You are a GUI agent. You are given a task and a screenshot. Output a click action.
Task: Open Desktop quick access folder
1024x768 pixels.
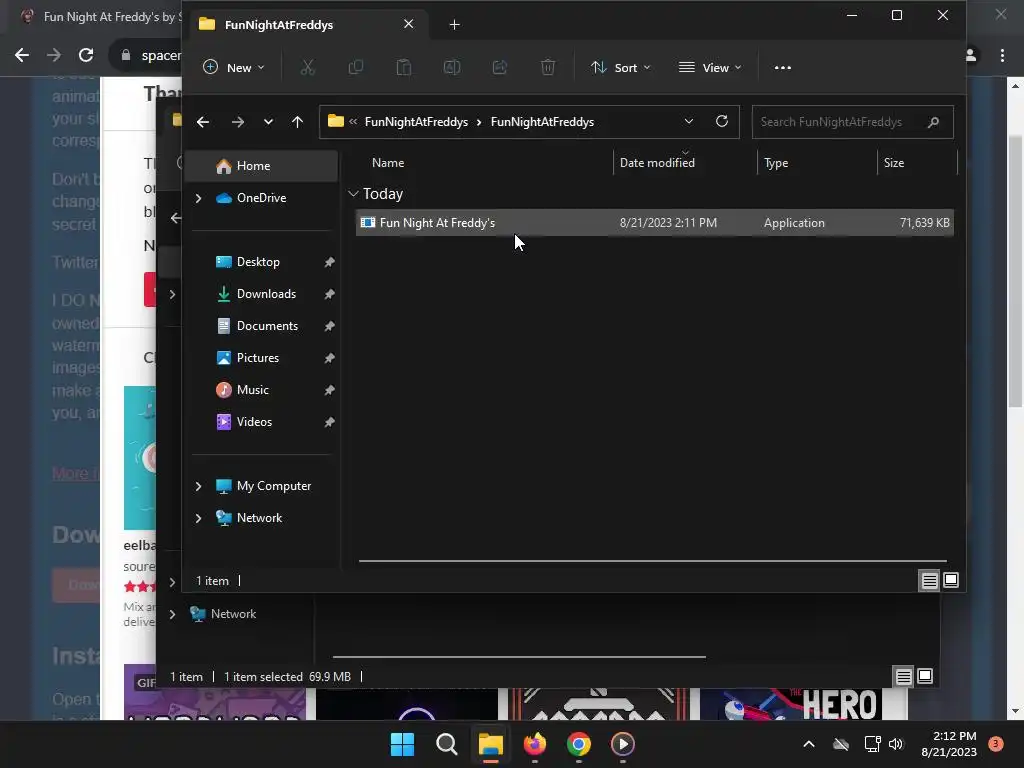pos(258,262)
